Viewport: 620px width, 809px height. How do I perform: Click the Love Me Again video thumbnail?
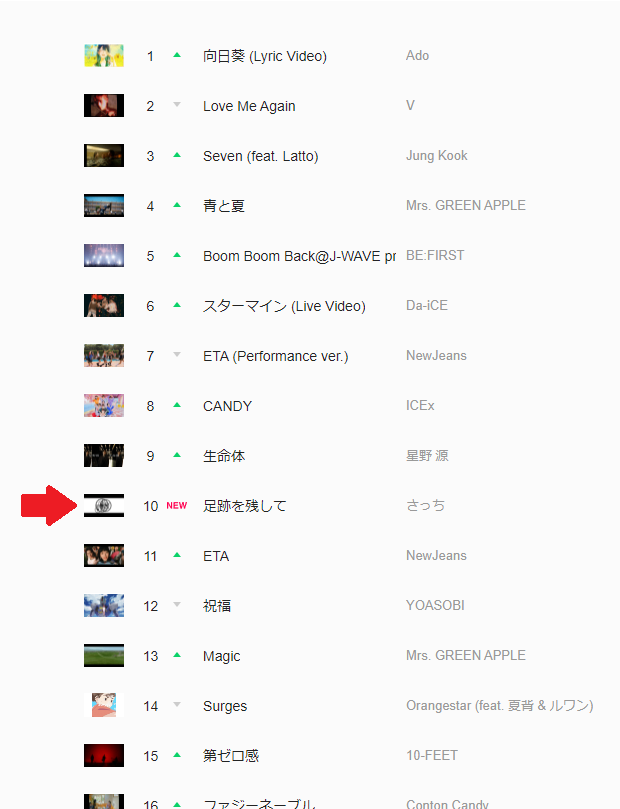tap(104, 106)
